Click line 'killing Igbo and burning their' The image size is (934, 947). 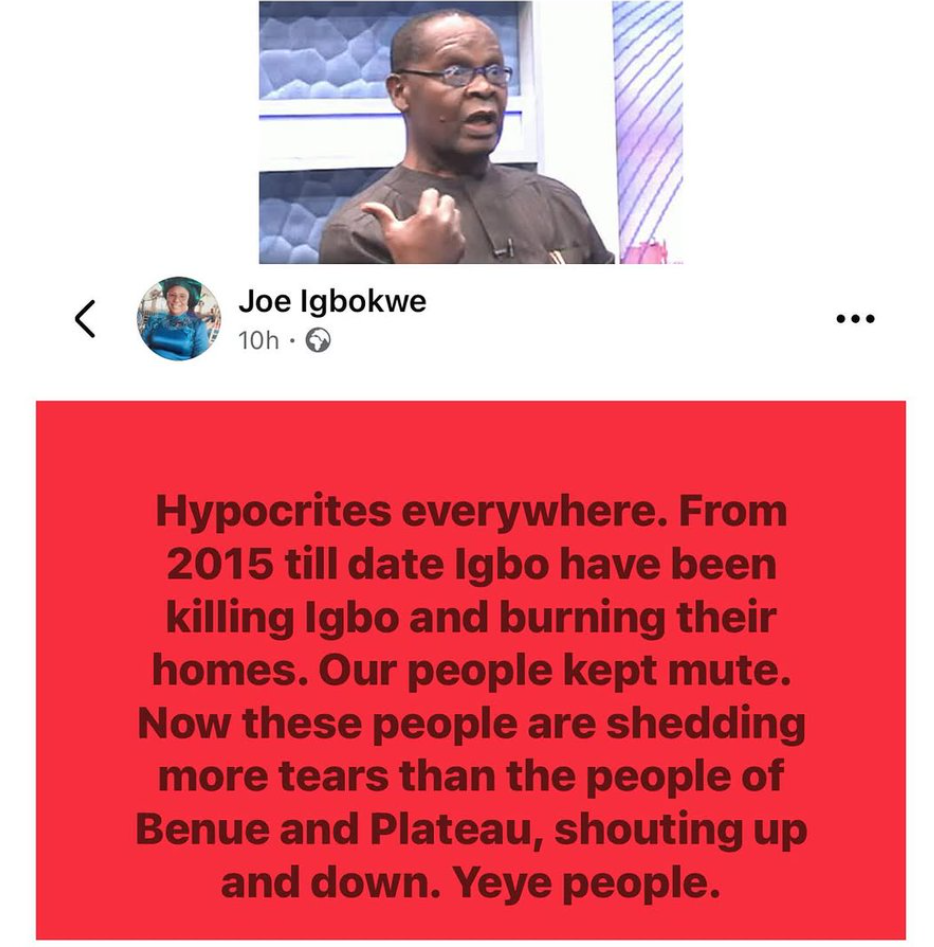[471, 618]
